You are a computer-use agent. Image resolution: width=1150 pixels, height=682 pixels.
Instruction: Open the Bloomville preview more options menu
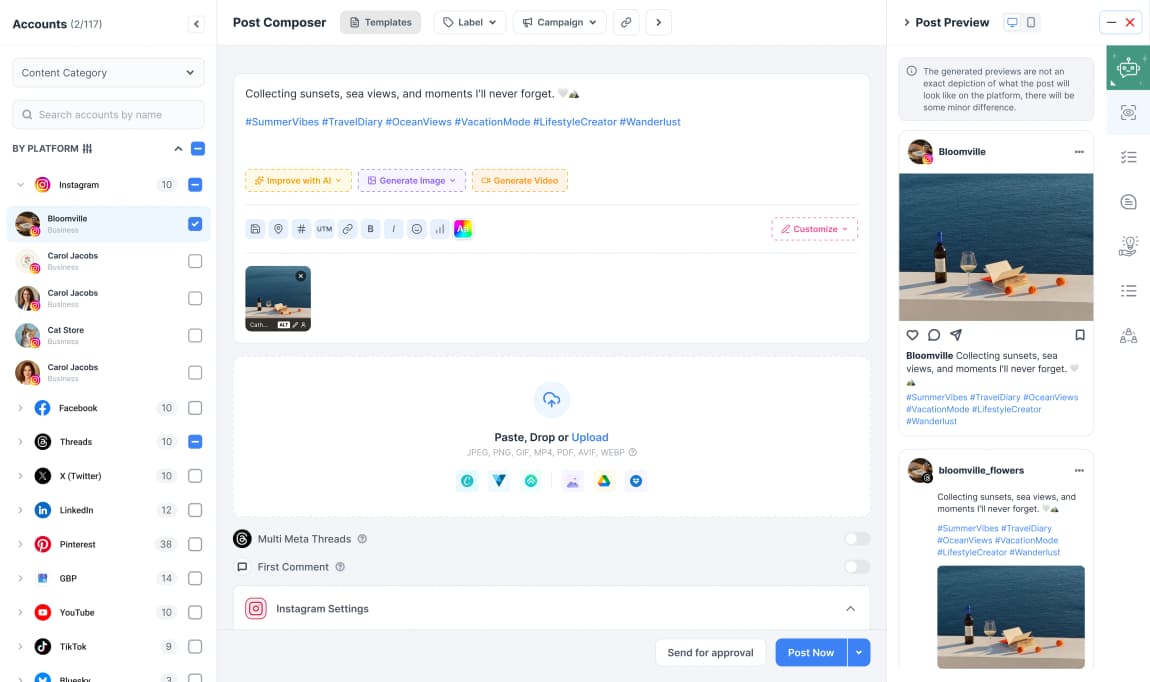click(1079, 152)
